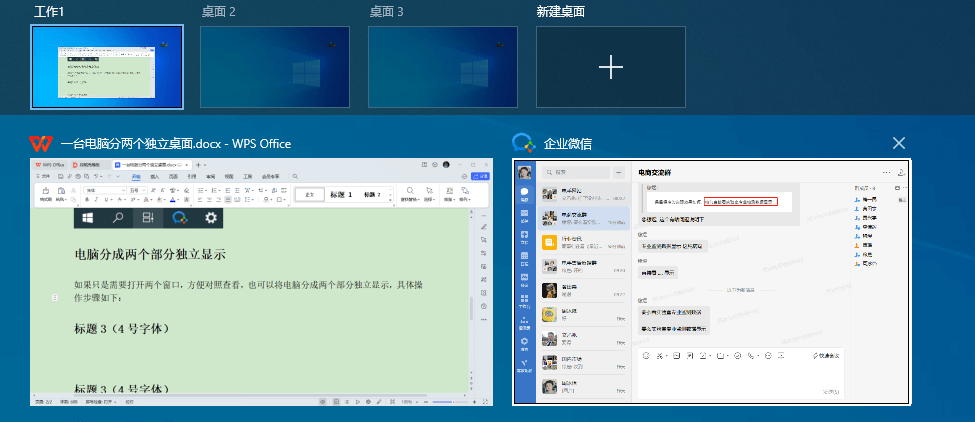Start 快速会议 in the 企业微信 chat
Screen dimensions: 975x422
826,355
